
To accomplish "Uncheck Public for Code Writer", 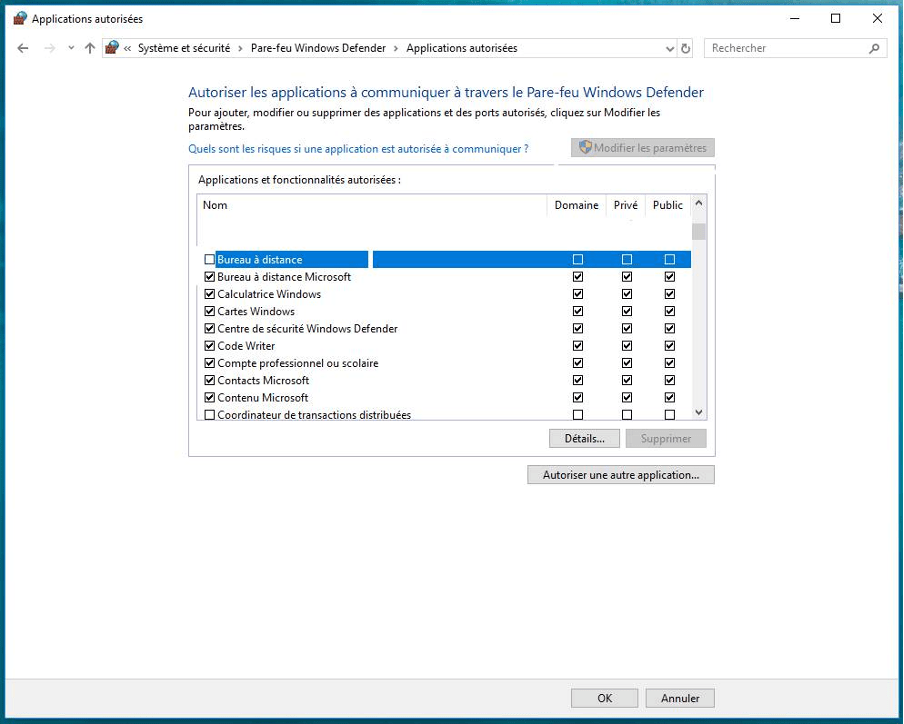I will [x=669, y=346].
